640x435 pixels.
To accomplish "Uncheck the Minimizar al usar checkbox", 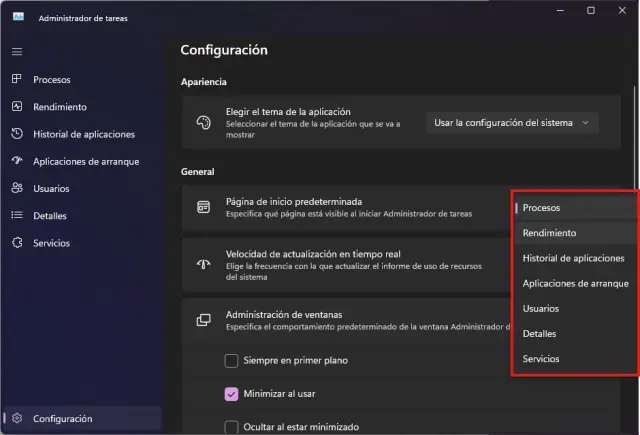I will [x=231, y=394].
